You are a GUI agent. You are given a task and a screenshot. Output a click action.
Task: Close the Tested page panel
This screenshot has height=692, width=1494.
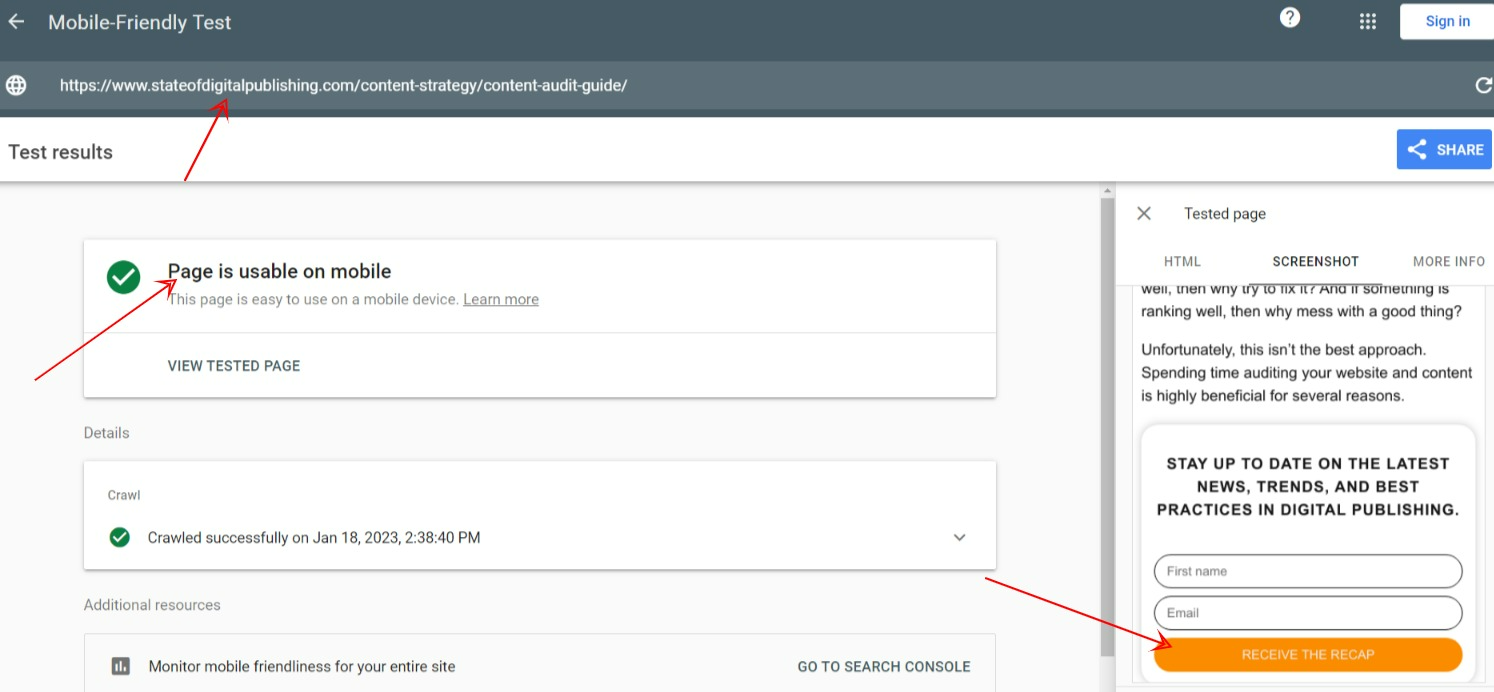(1144, 213)
